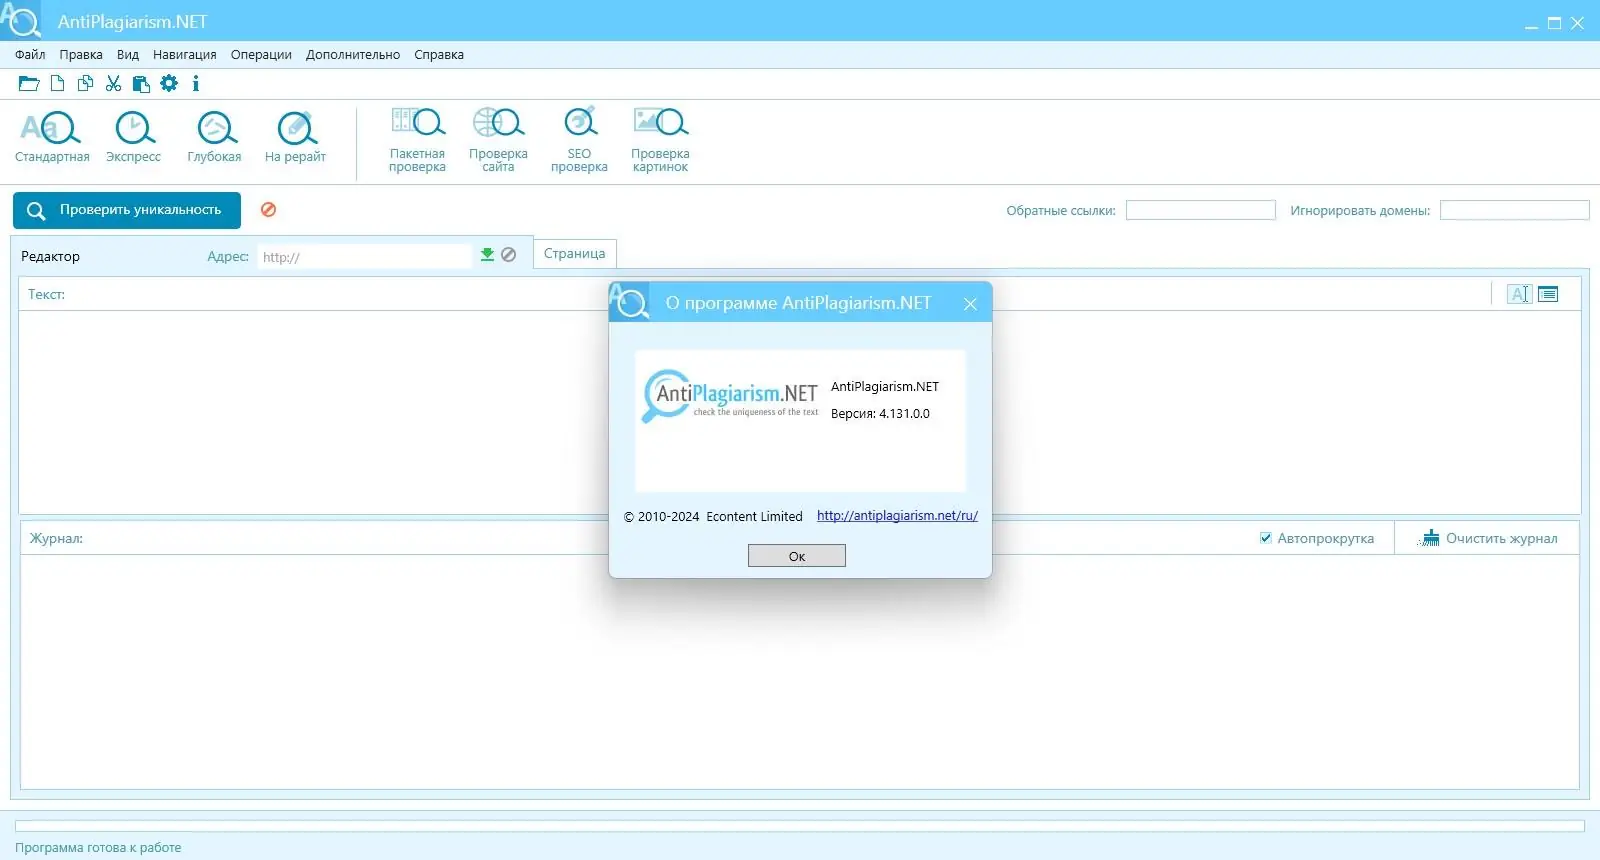1600x860 pixels.
Task: Open the Правка menu
Action: coord(81,55)
